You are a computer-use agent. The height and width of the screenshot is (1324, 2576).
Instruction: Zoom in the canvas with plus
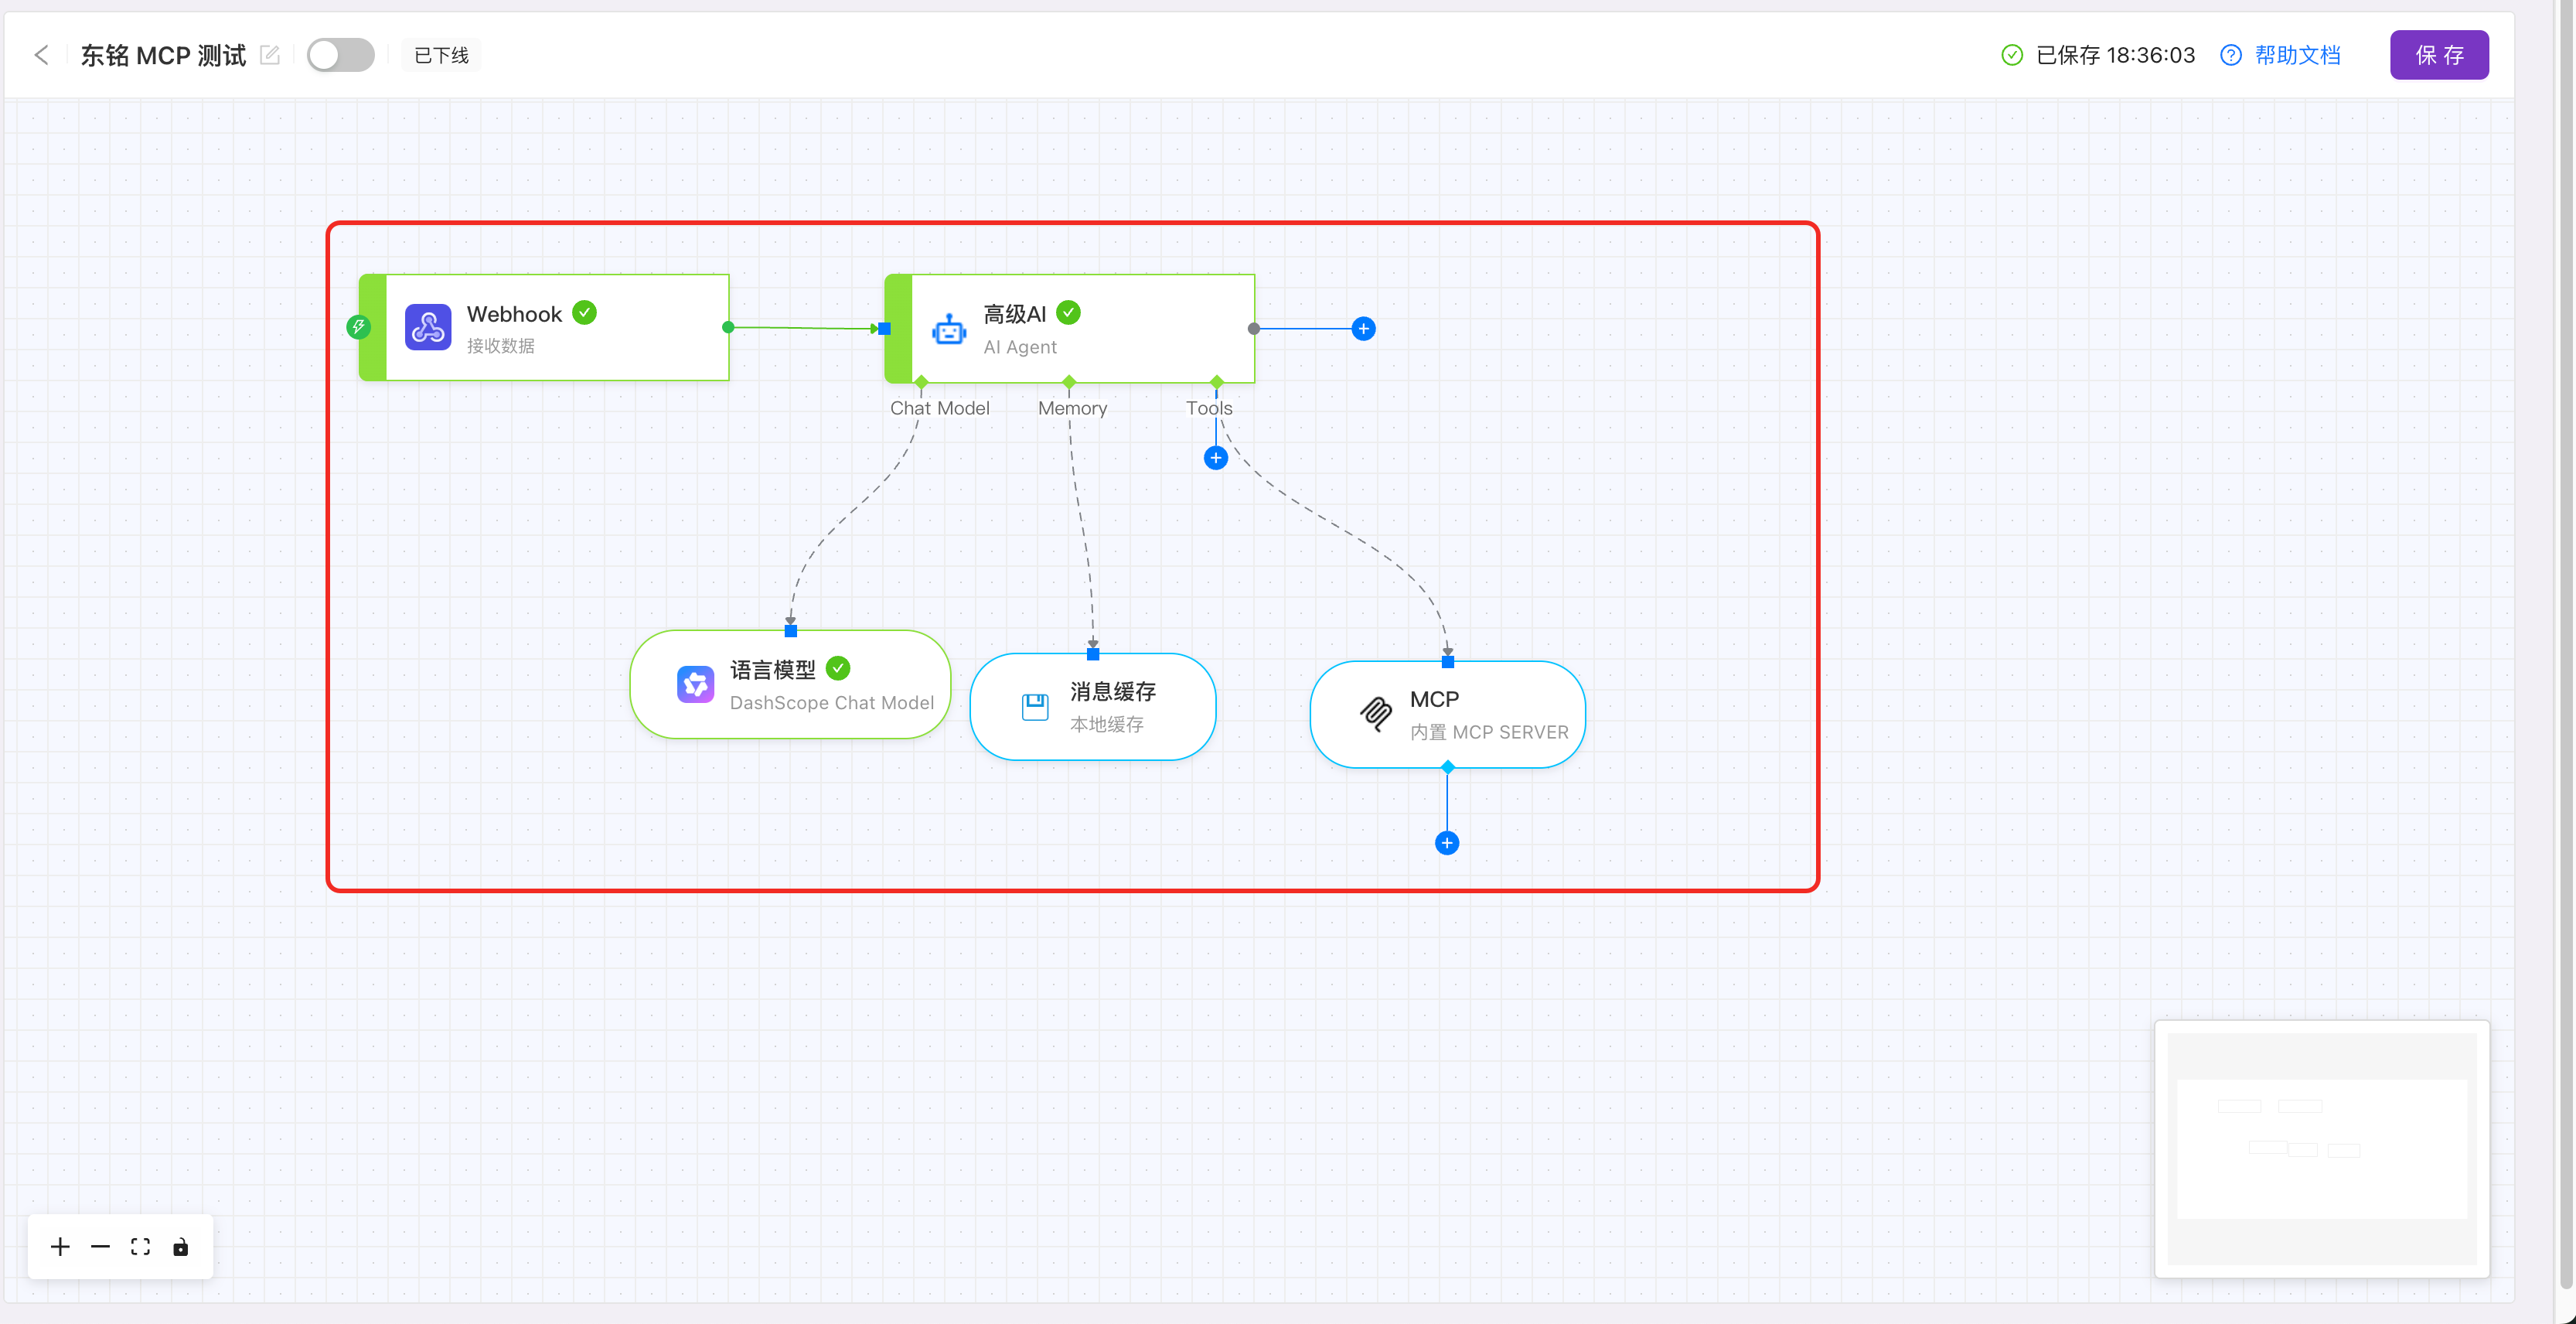coord(60,1247)
